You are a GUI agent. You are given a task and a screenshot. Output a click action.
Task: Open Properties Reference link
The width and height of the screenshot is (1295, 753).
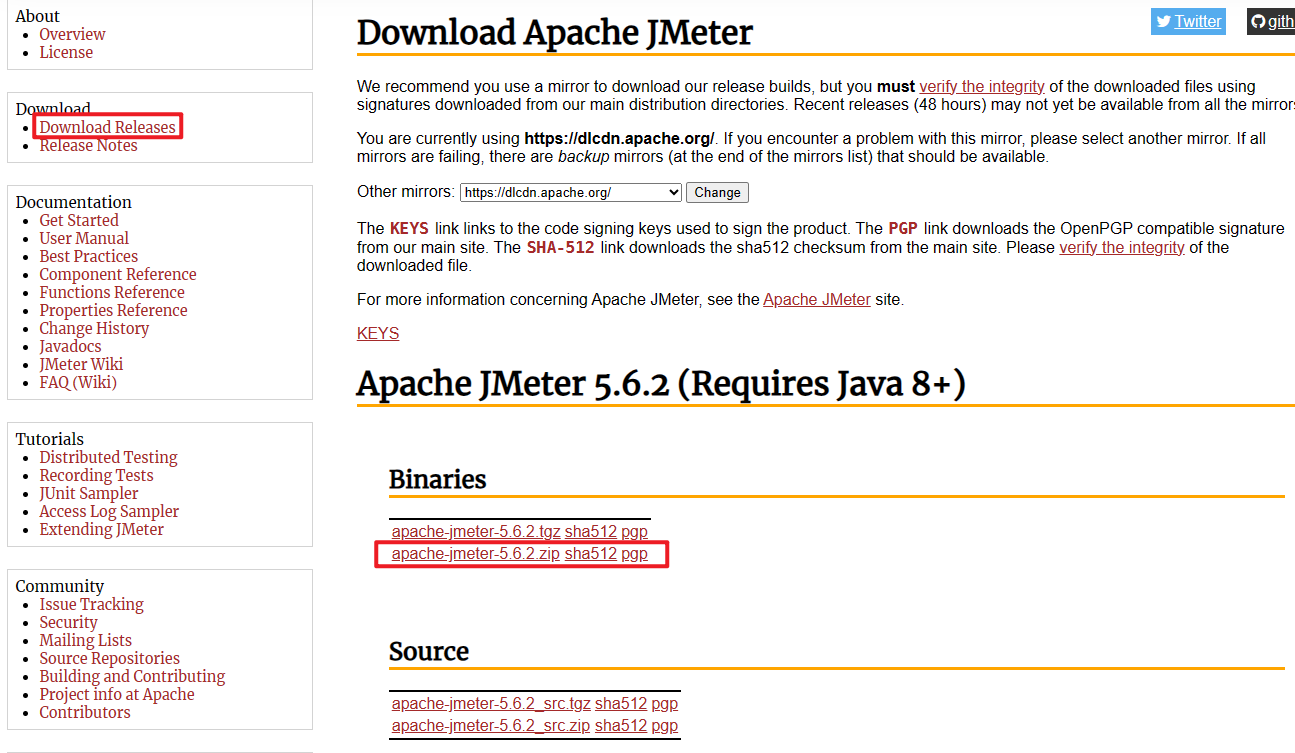point(113,310)
